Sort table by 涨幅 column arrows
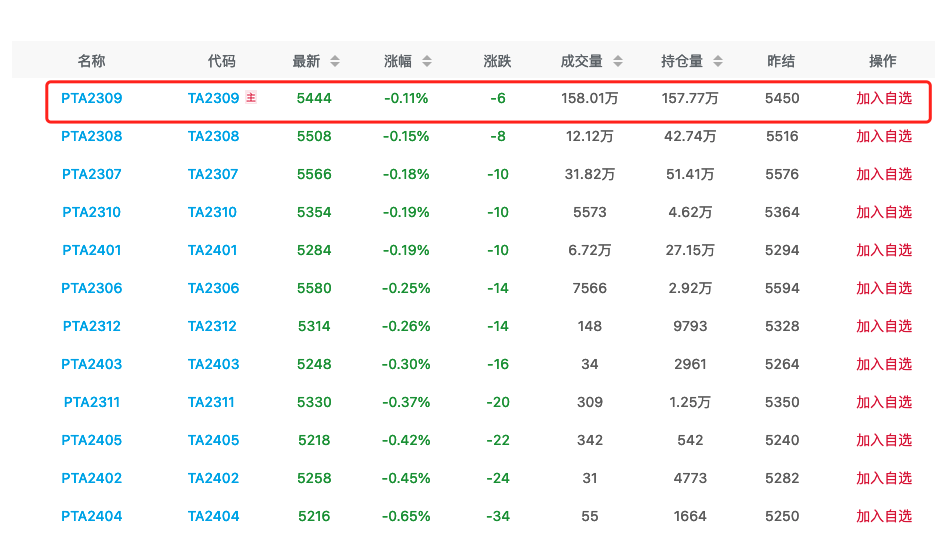 click(427, 61)
